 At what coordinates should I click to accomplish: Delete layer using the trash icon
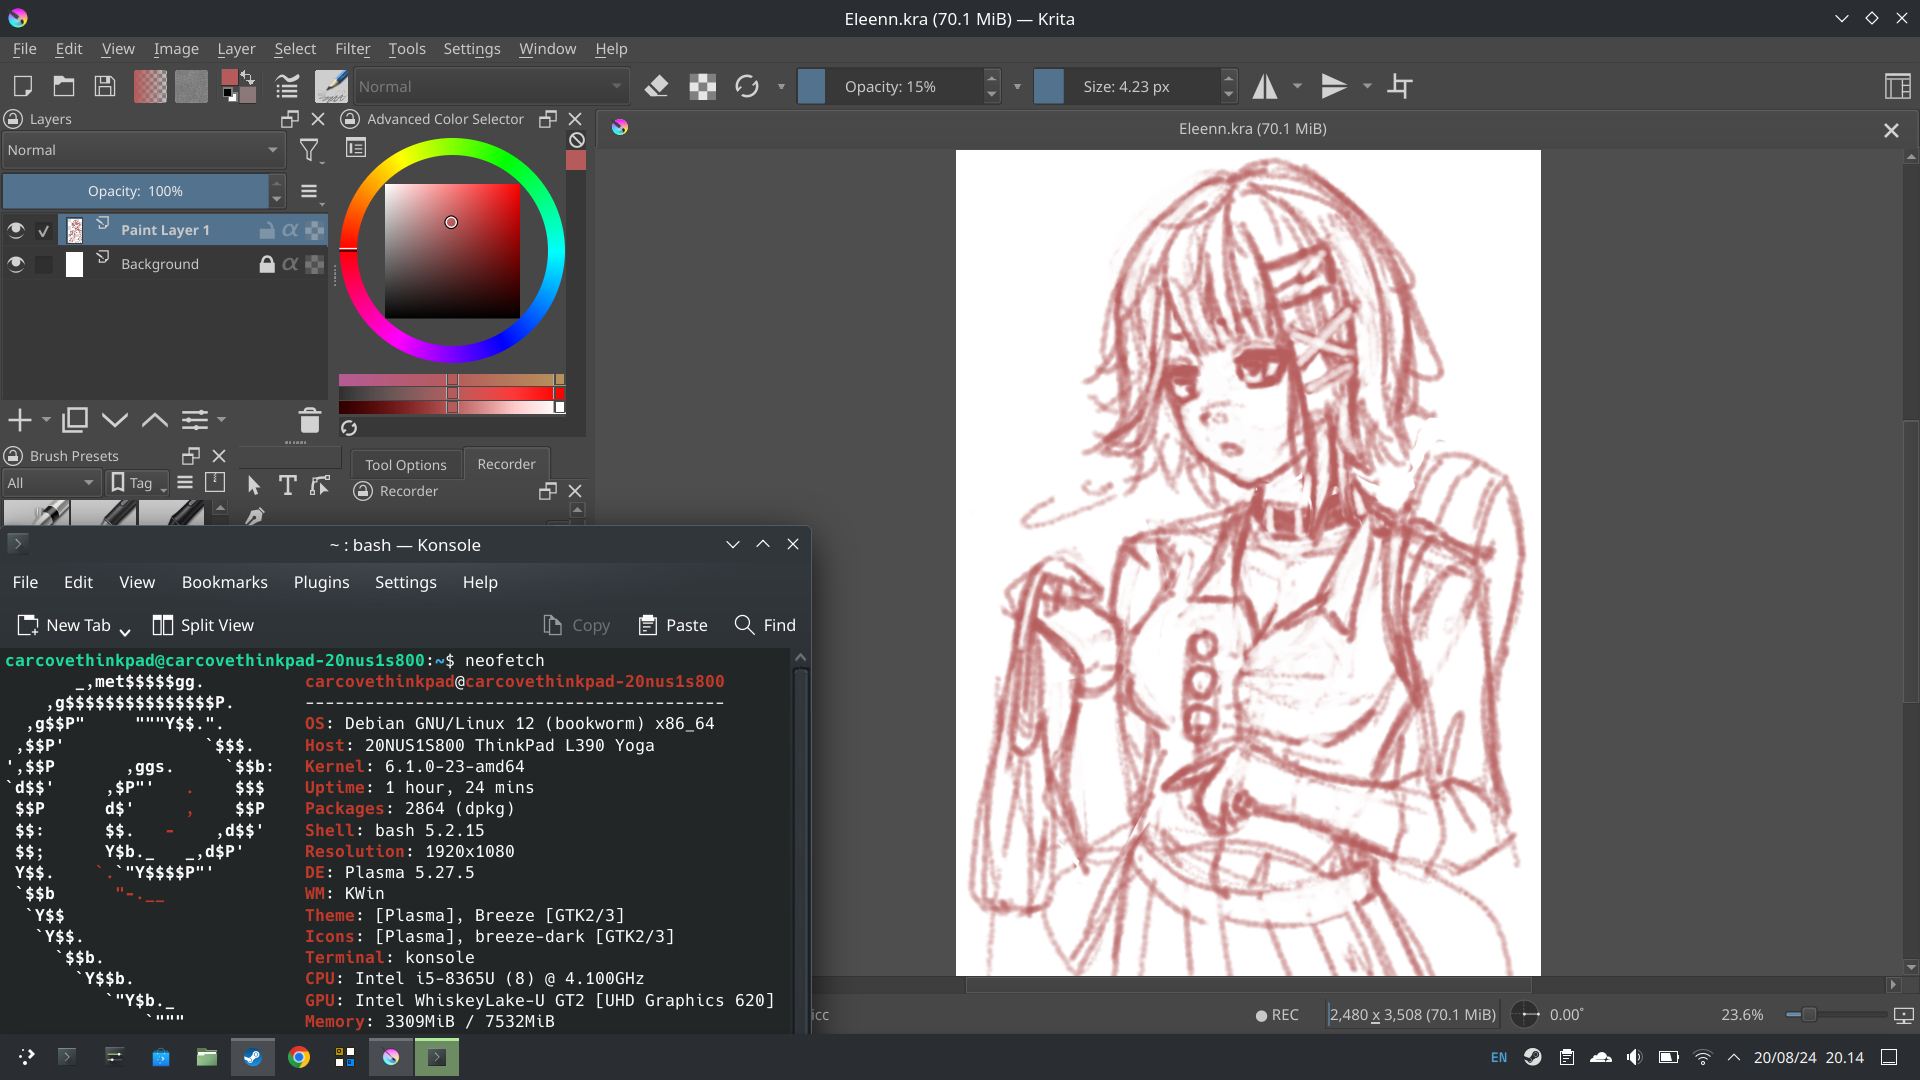[309, 420]
